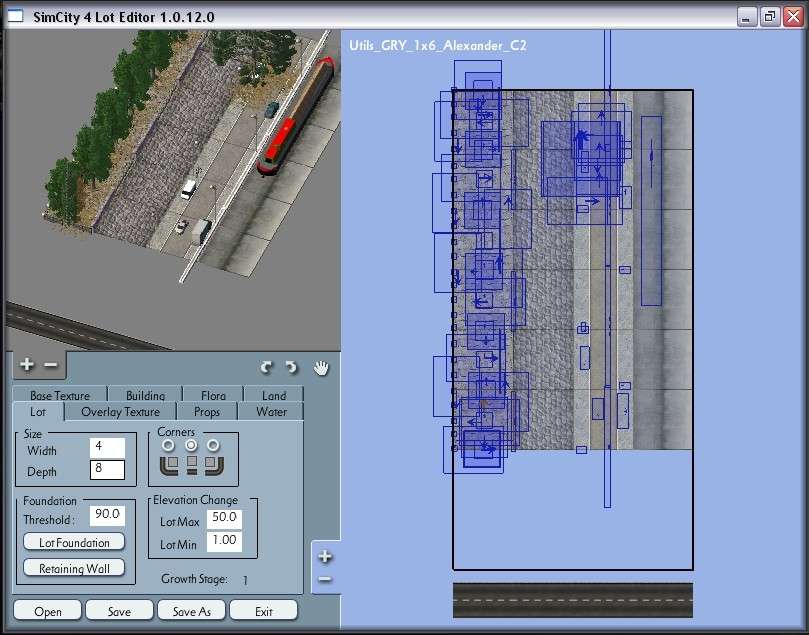Select the middle corner radio button

[x=191, y=445]
